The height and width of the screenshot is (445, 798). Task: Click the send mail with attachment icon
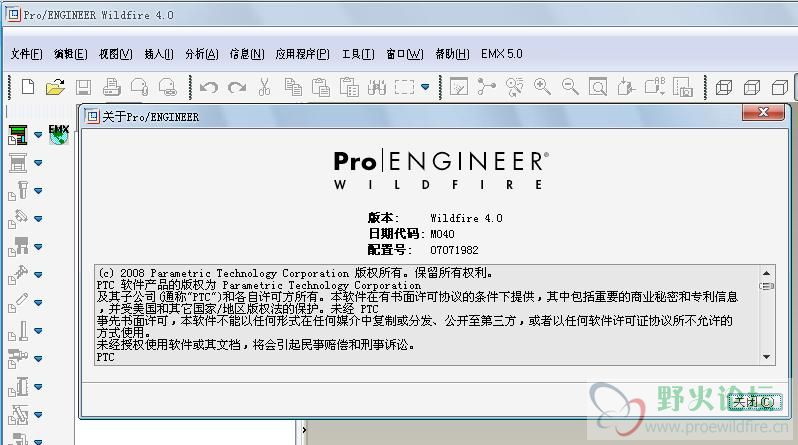tap(139, 87)
